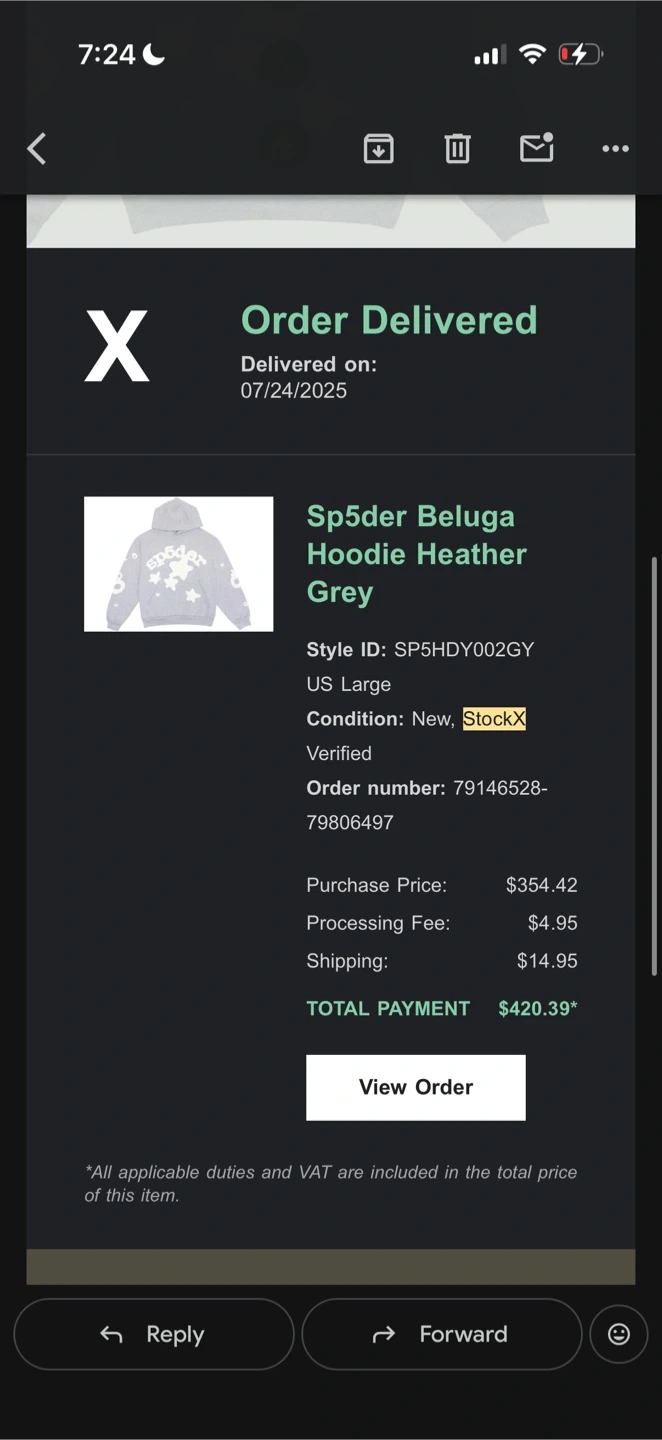The image size is (662, 1440).
Task: Mark email as unread
Action: tap(537, 148)
